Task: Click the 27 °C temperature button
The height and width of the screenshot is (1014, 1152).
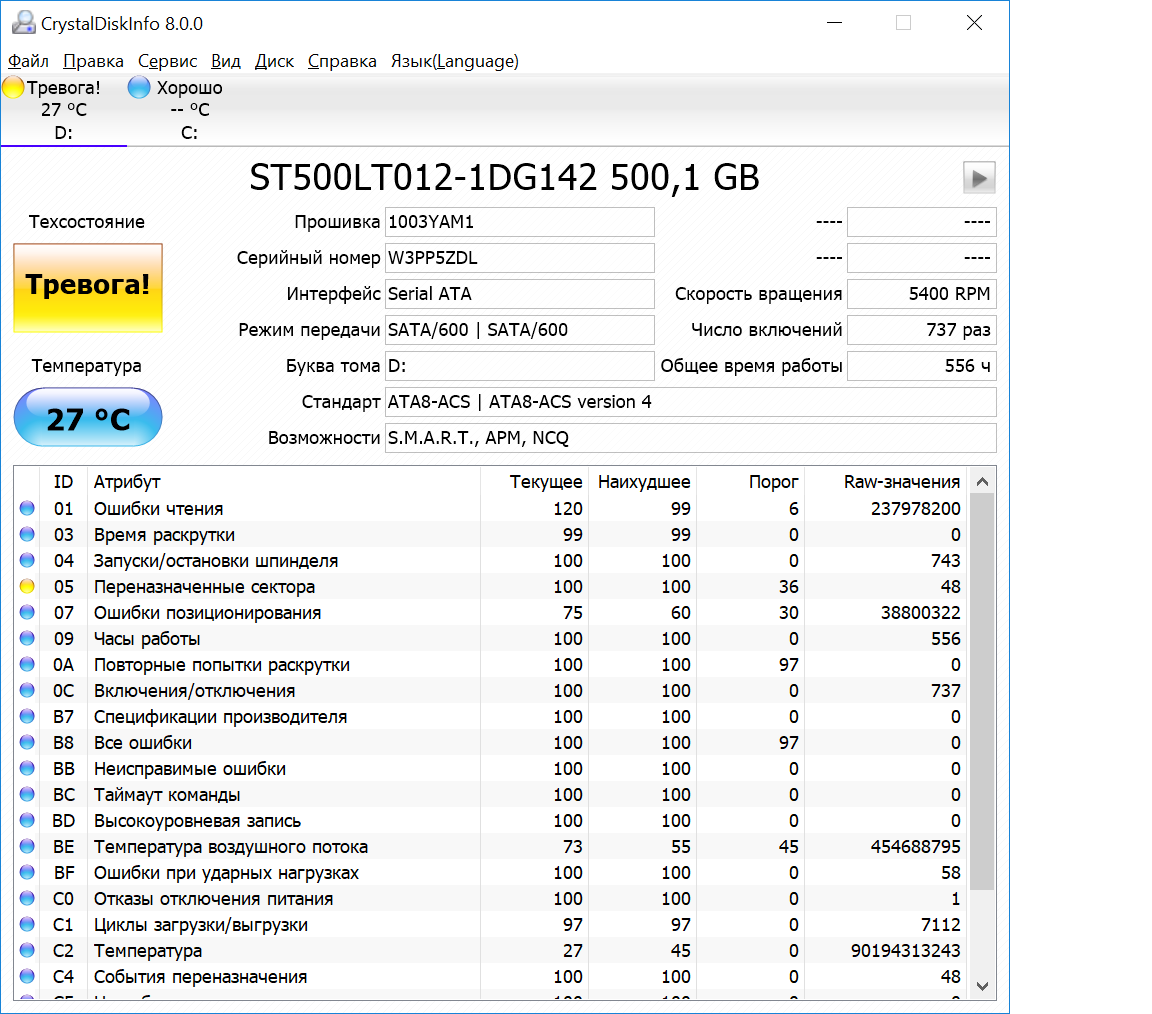Action: click(88, 417)
